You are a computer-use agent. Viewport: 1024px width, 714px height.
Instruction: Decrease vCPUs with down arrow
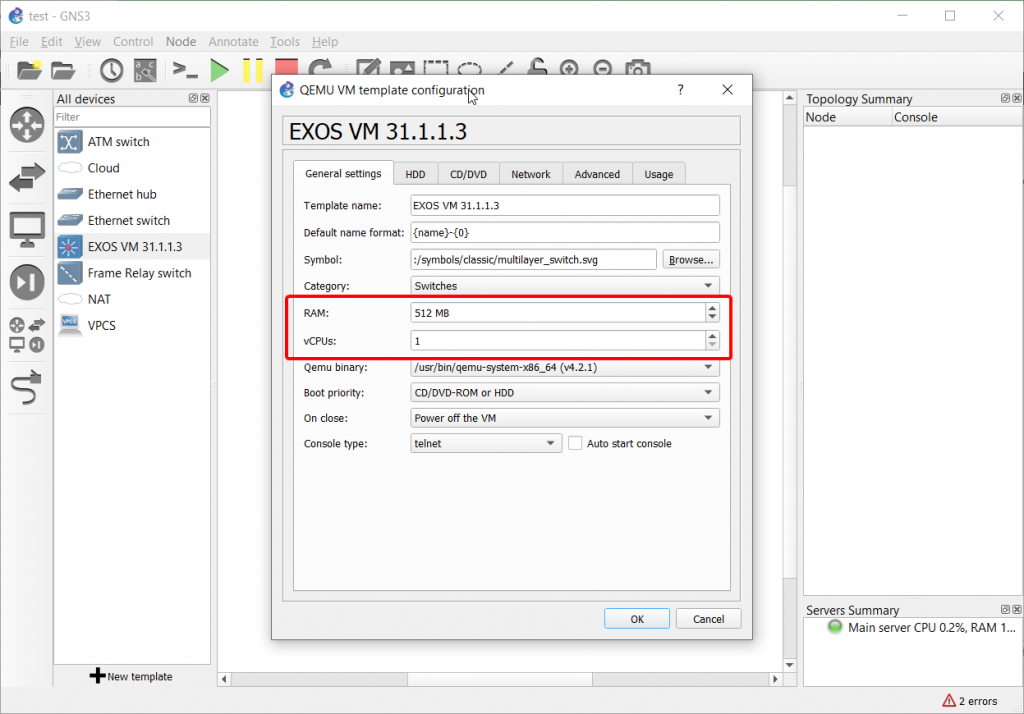coord(712,346)
